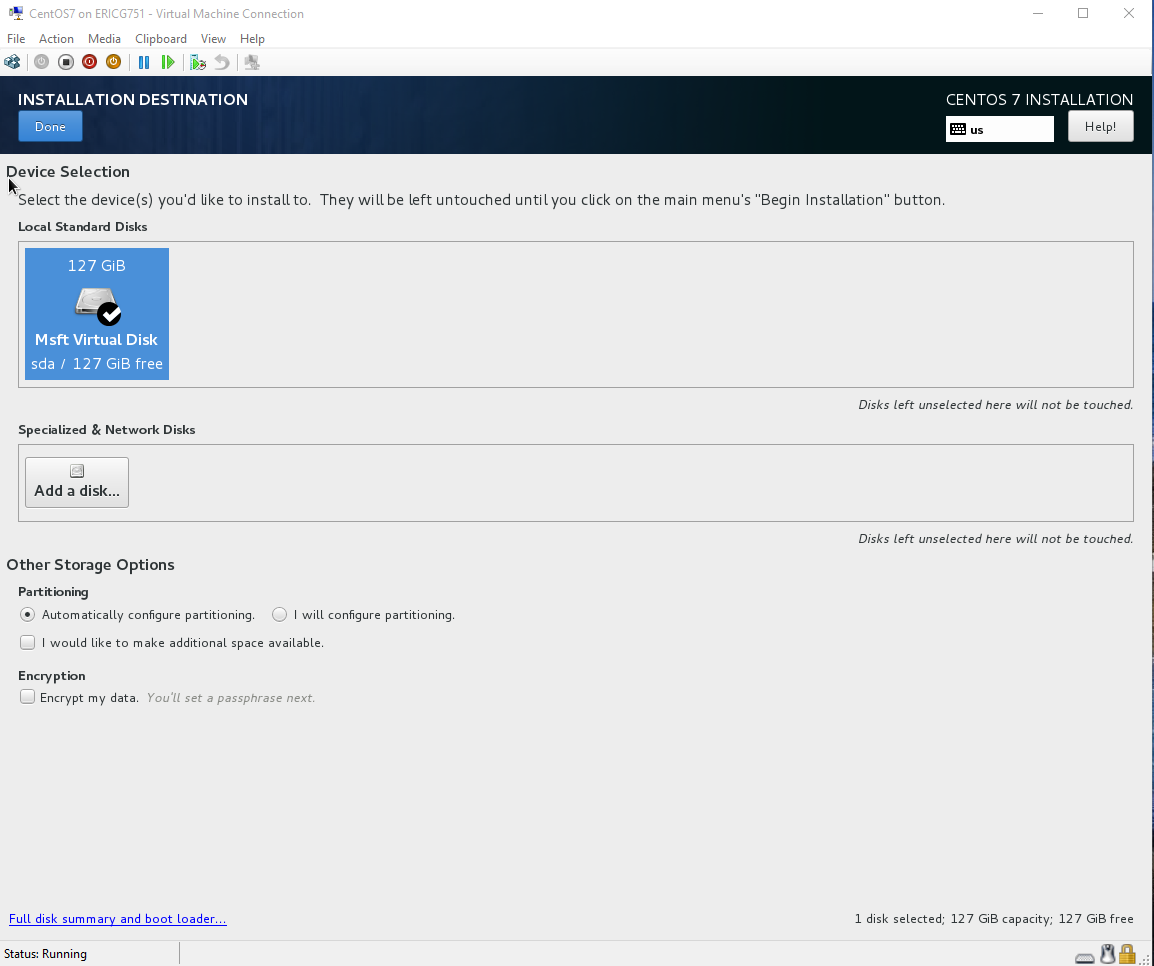1154x966 pixels.
Task: Open the File menu
Action: click(x=15, y=39)
